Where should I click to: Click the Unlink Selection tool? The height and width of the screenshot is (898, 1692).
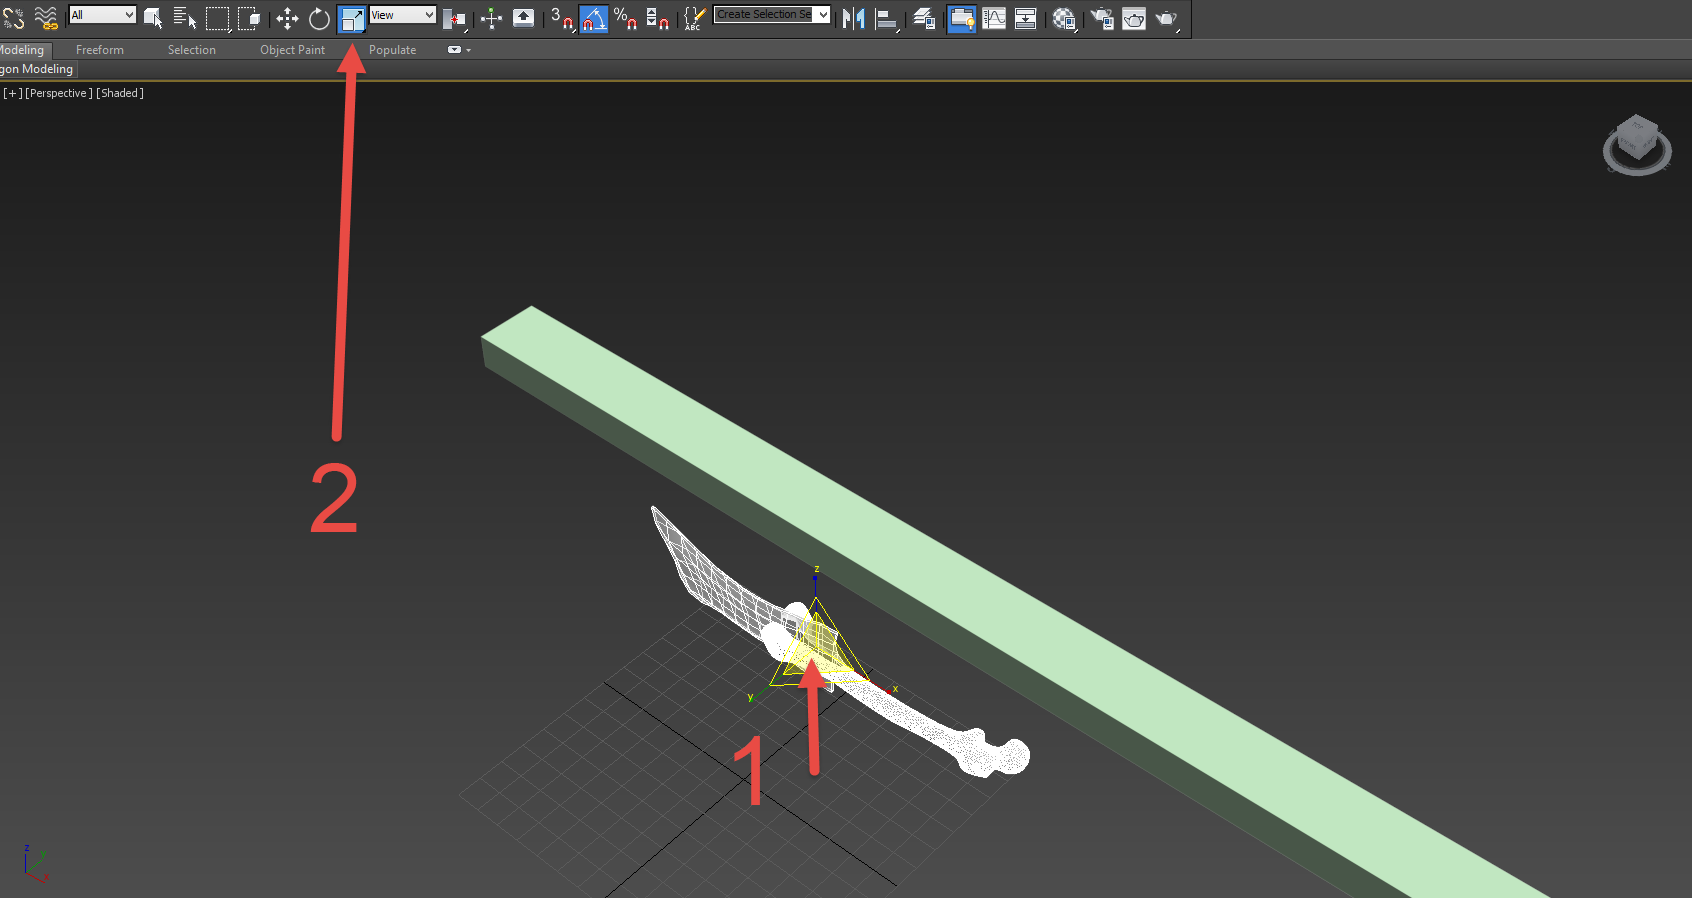pos(13,18)
